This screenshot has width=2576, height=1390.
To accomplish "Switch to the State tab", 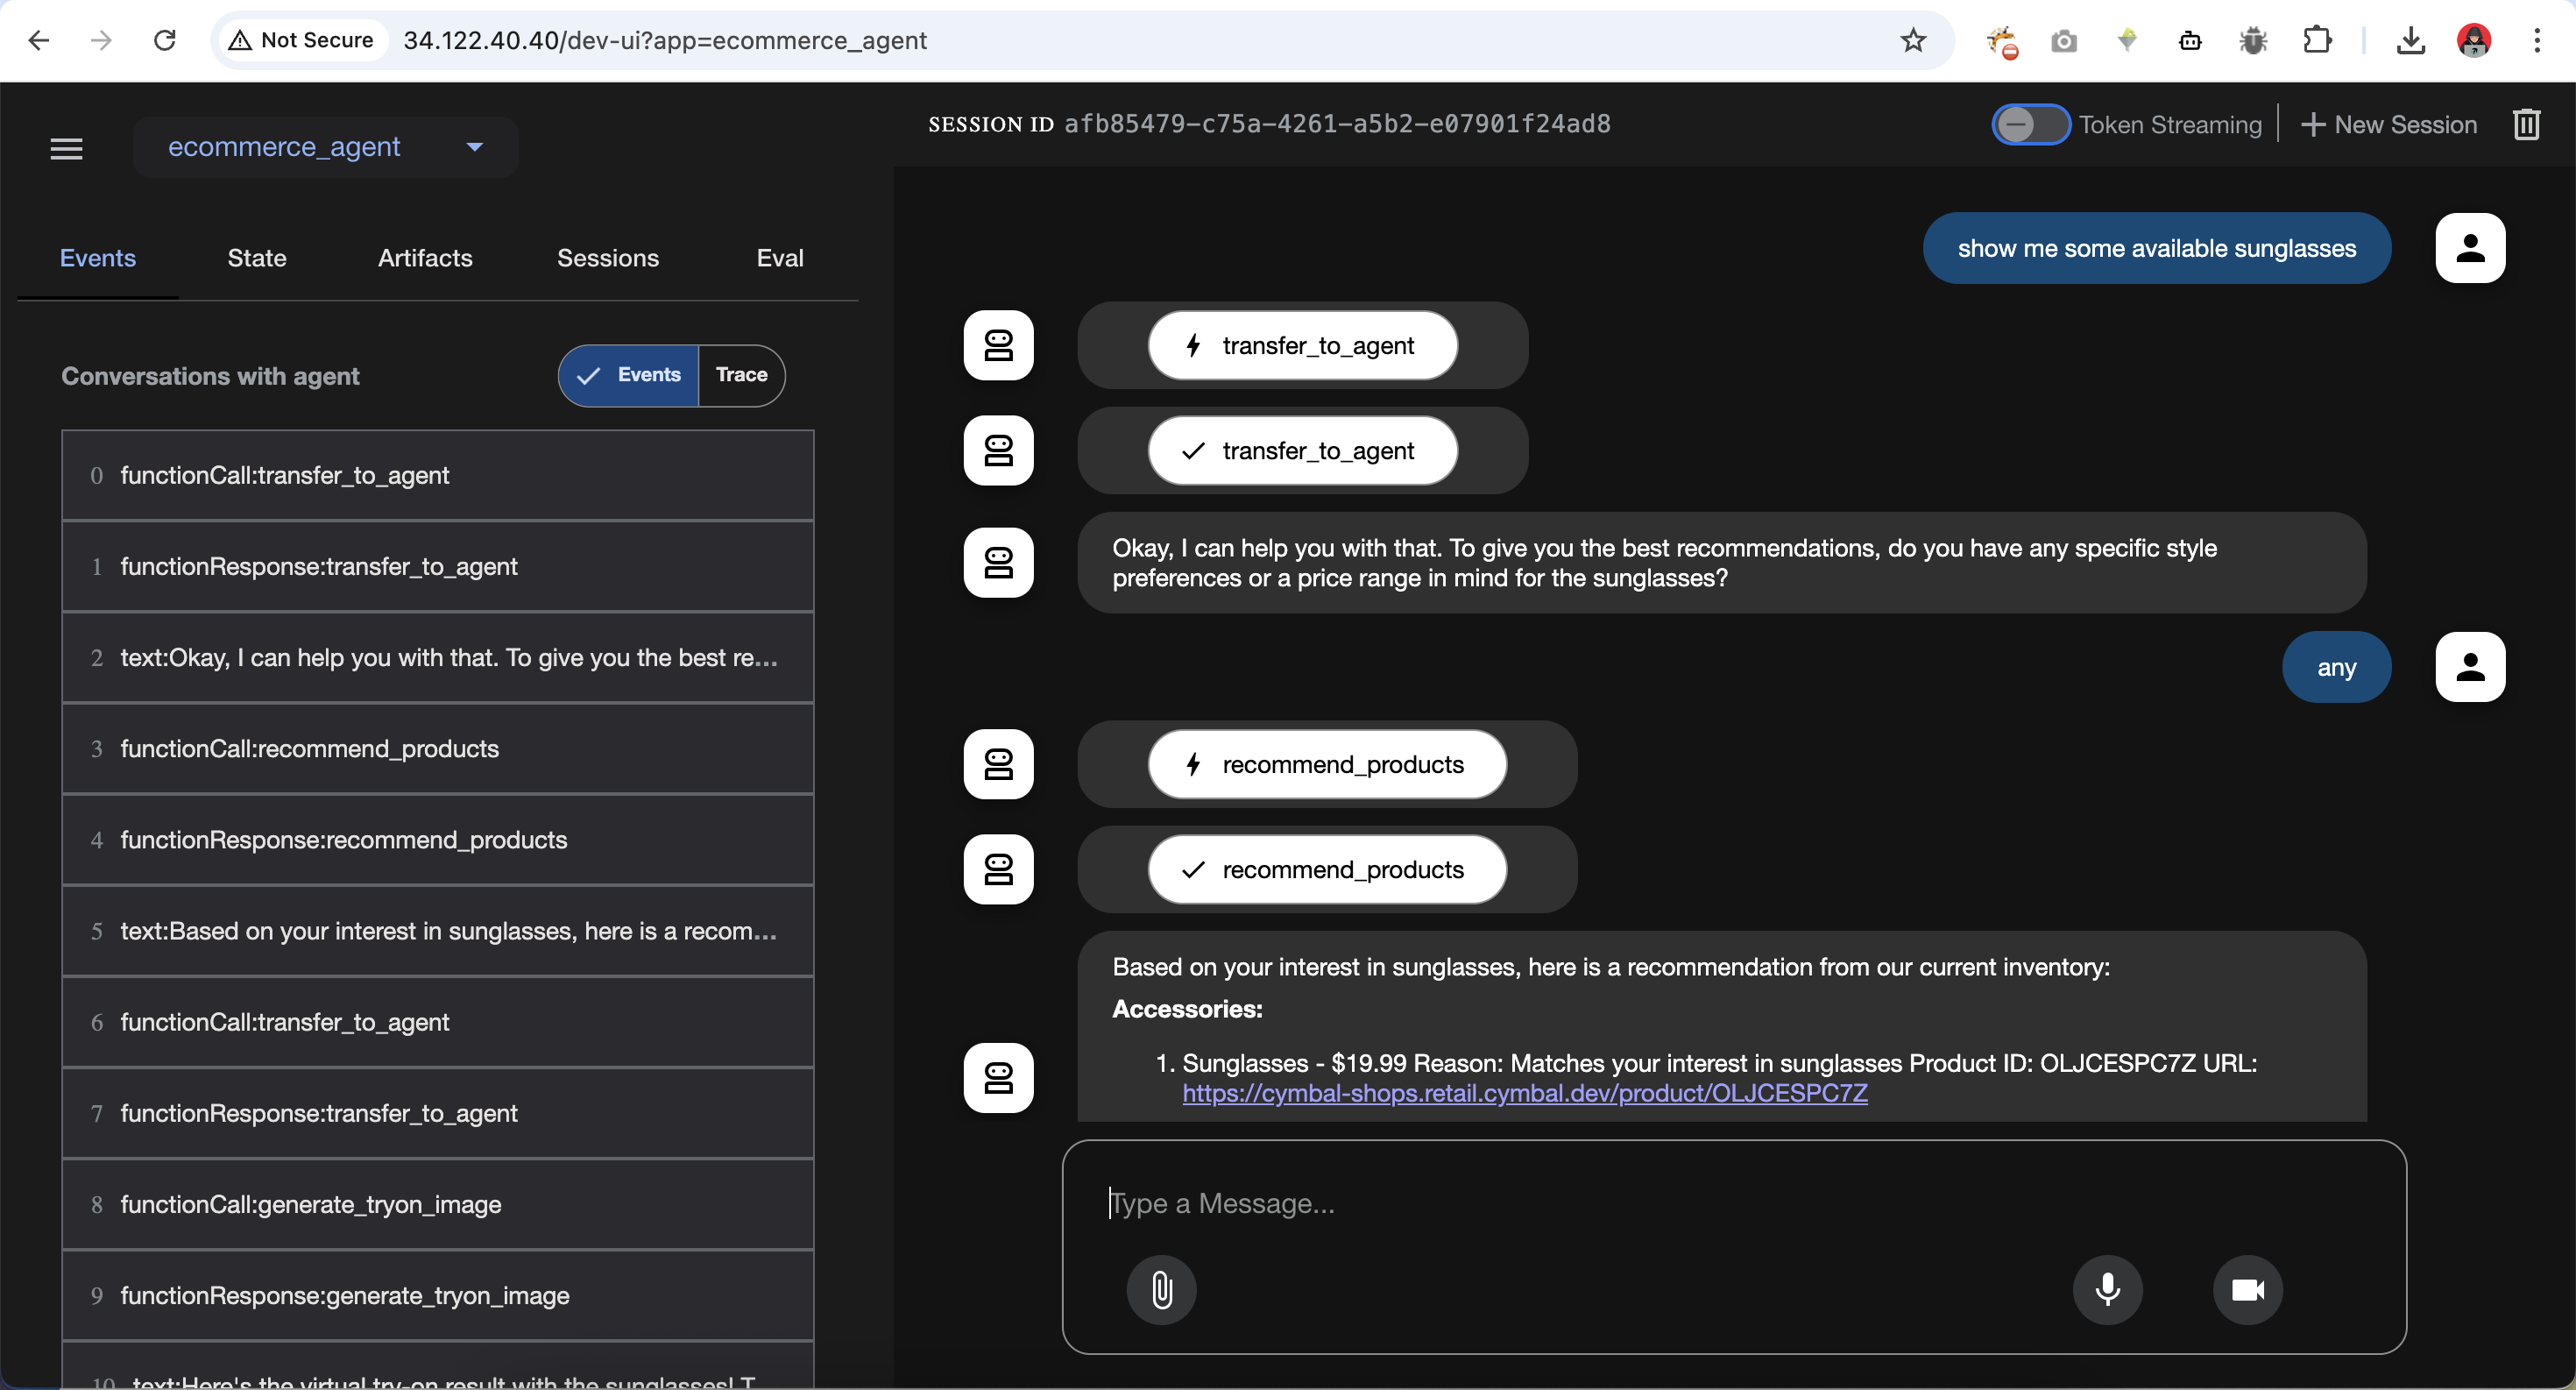I will click(x=256, y=258).
